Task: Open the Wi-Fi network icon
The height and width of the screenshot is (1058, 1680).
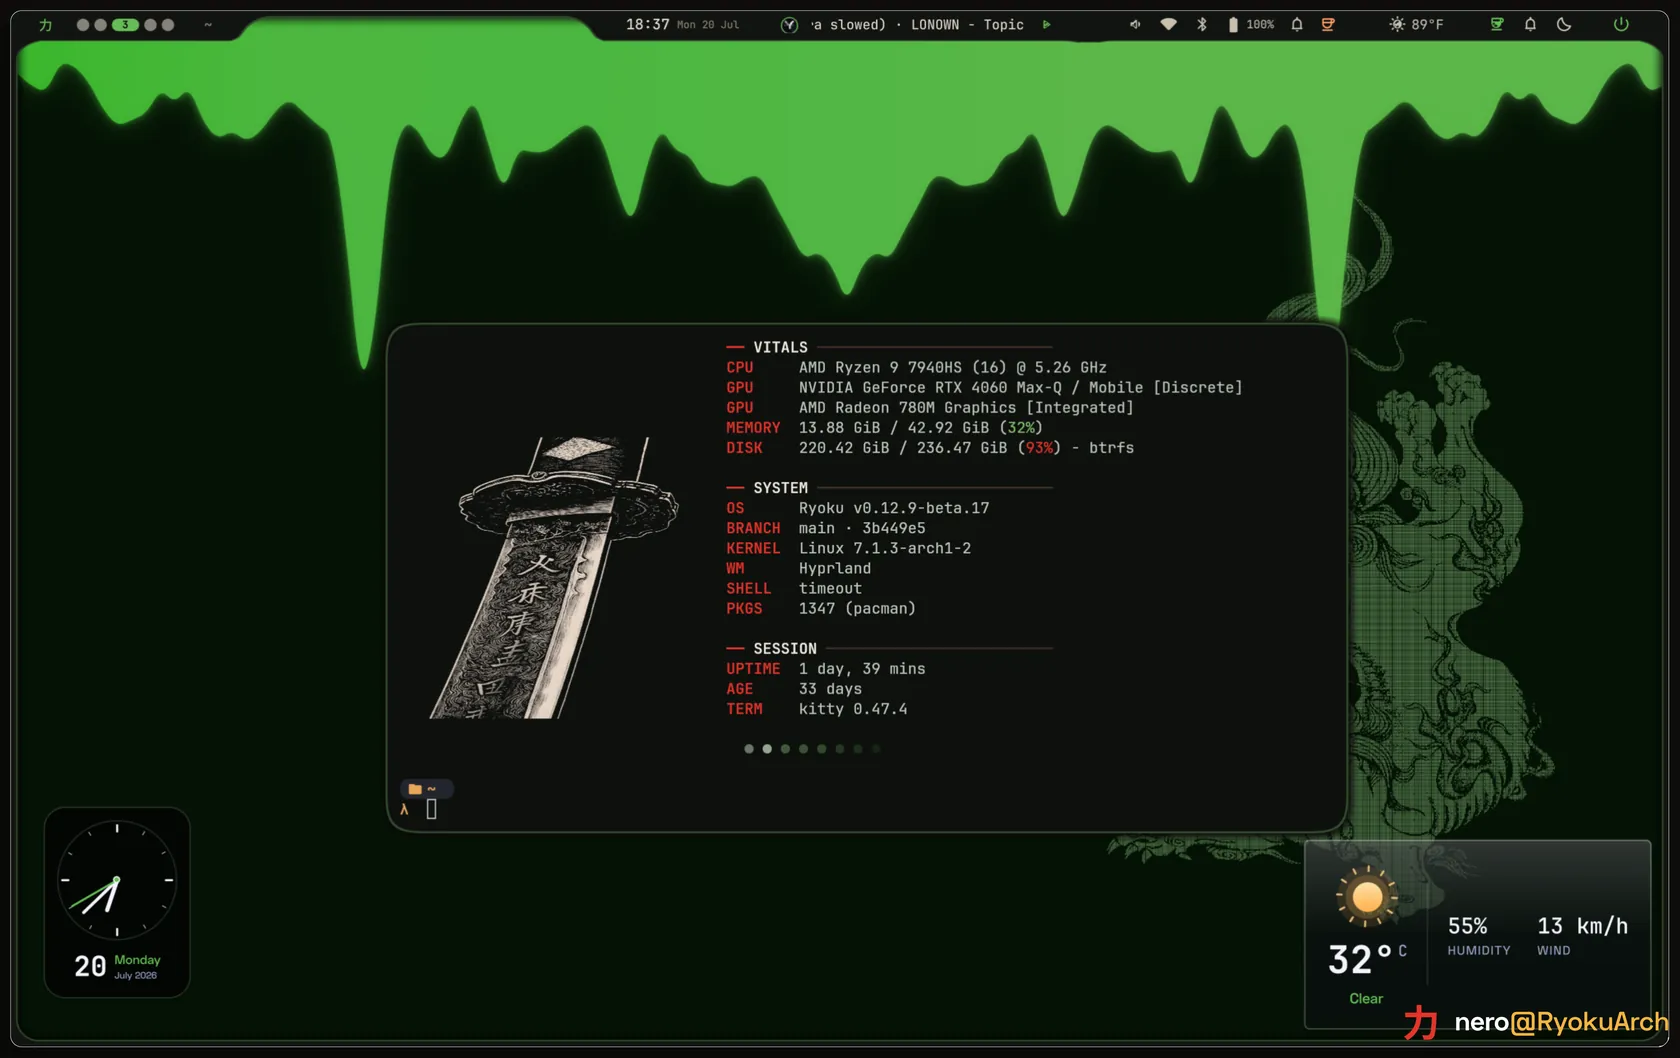Action: 1168,25
